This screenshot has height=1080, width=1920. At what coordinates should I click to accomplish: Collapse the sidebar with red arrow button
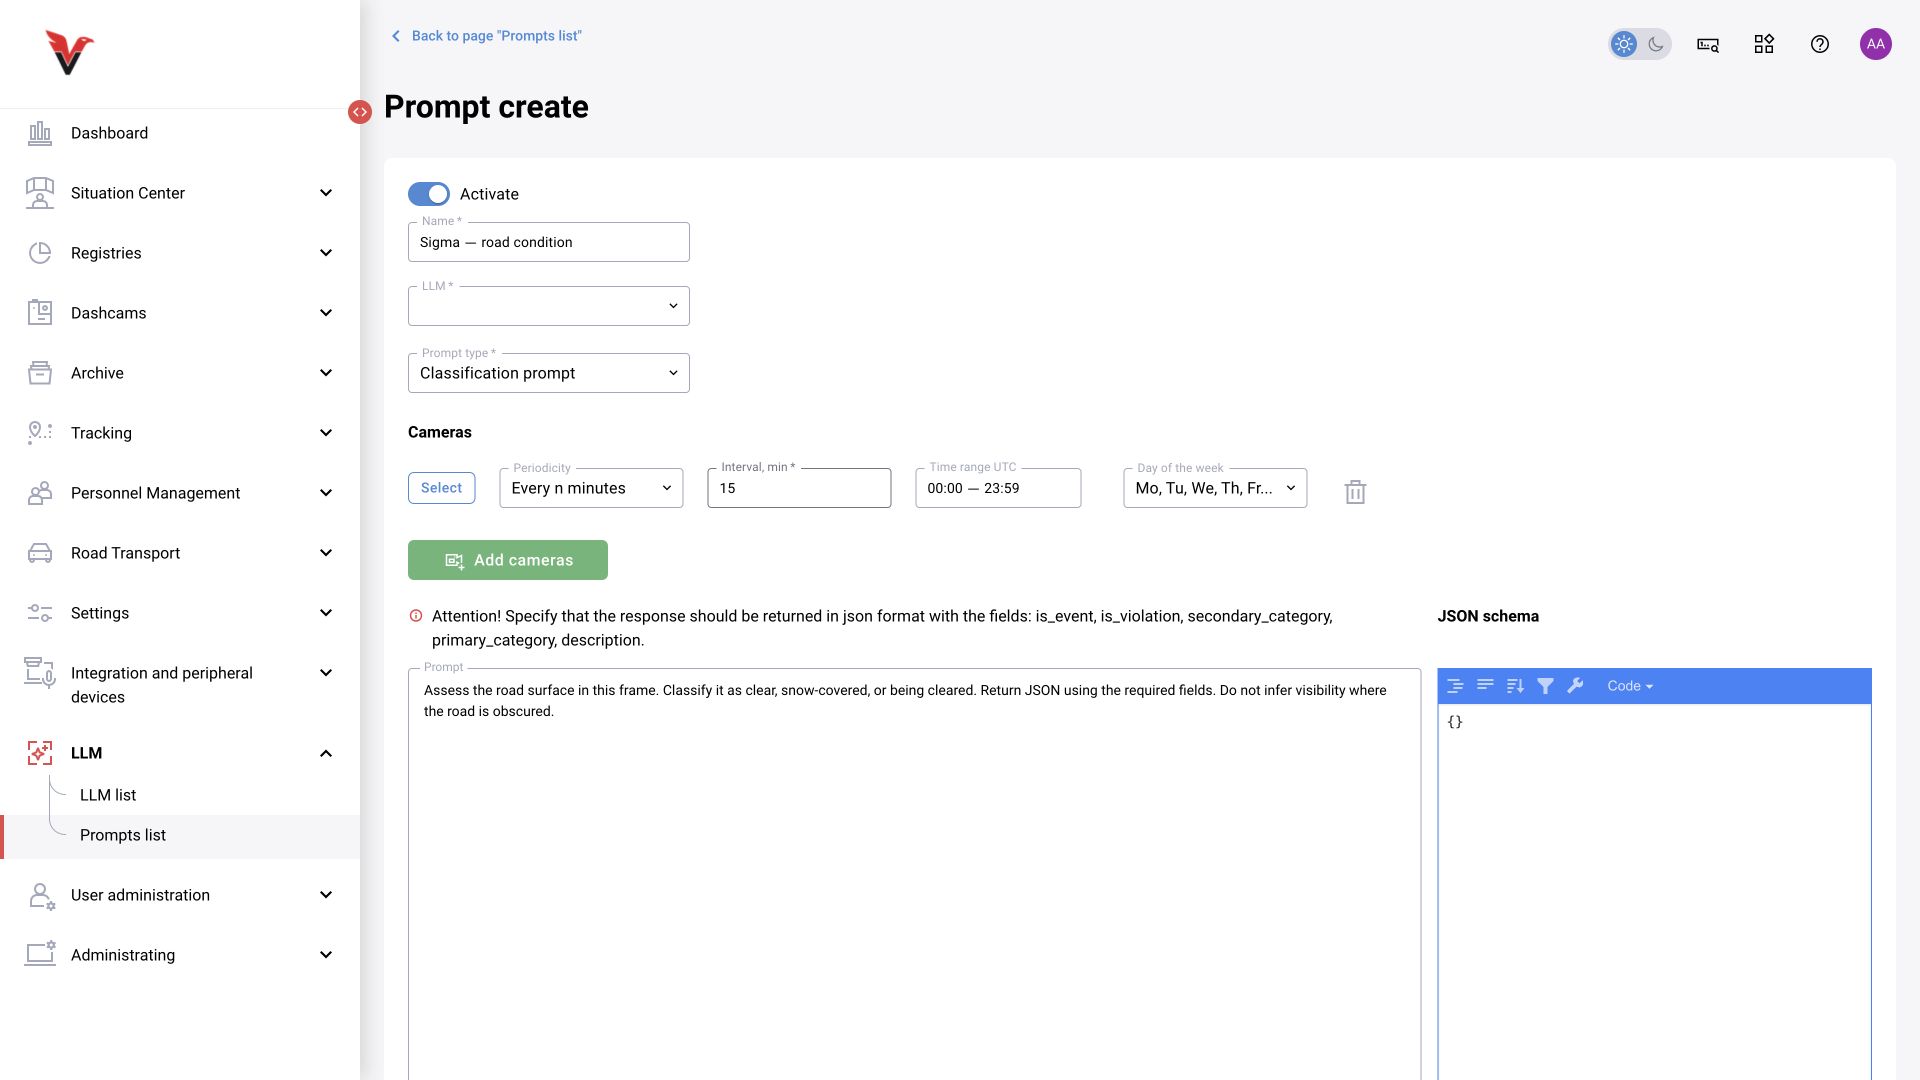pos(360,112)
